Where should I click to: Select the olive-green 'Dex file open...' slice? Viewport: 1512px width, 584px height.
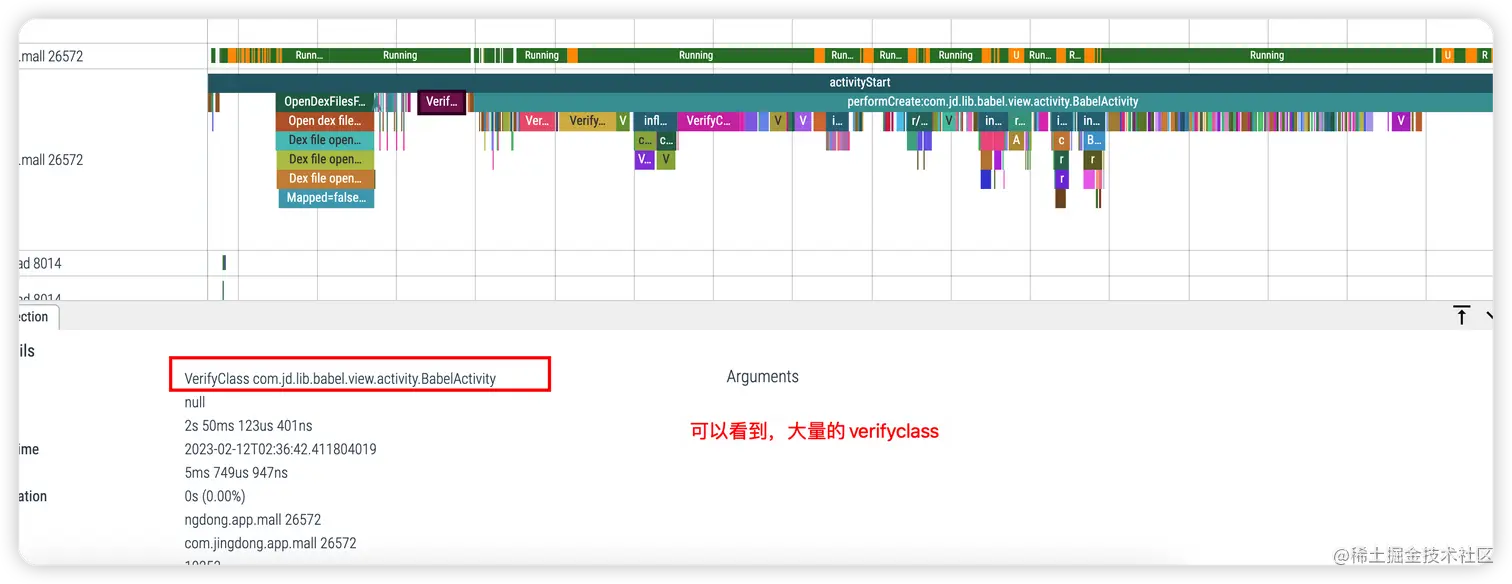[325, 159]
